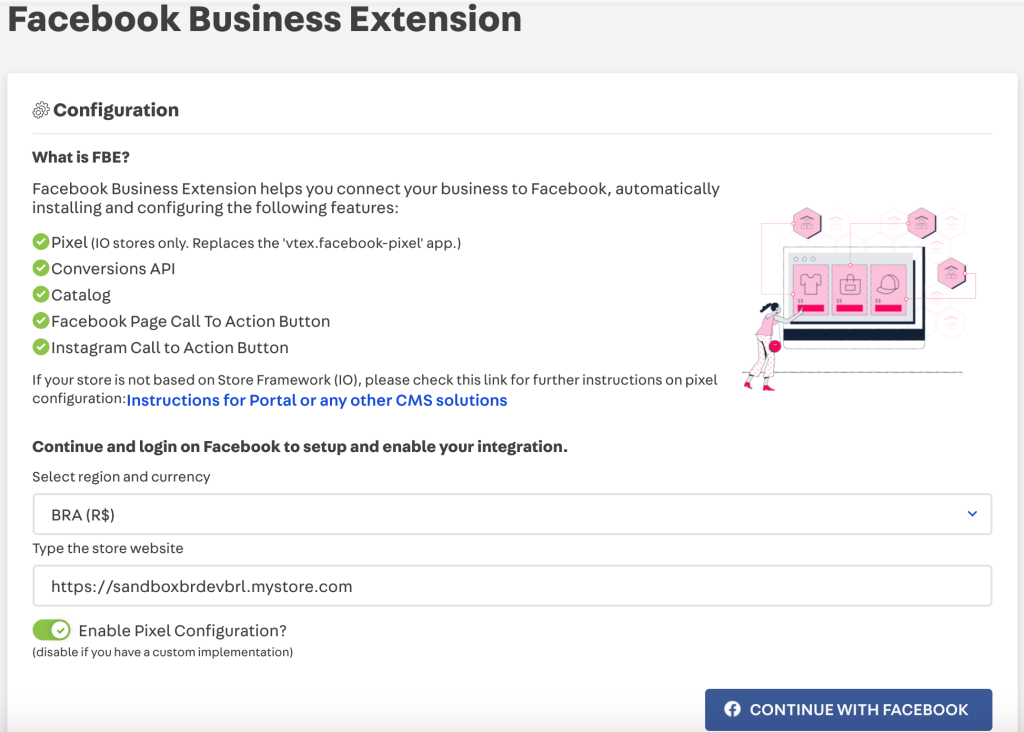Click the 'Type the store website' label

pos(108,549)
